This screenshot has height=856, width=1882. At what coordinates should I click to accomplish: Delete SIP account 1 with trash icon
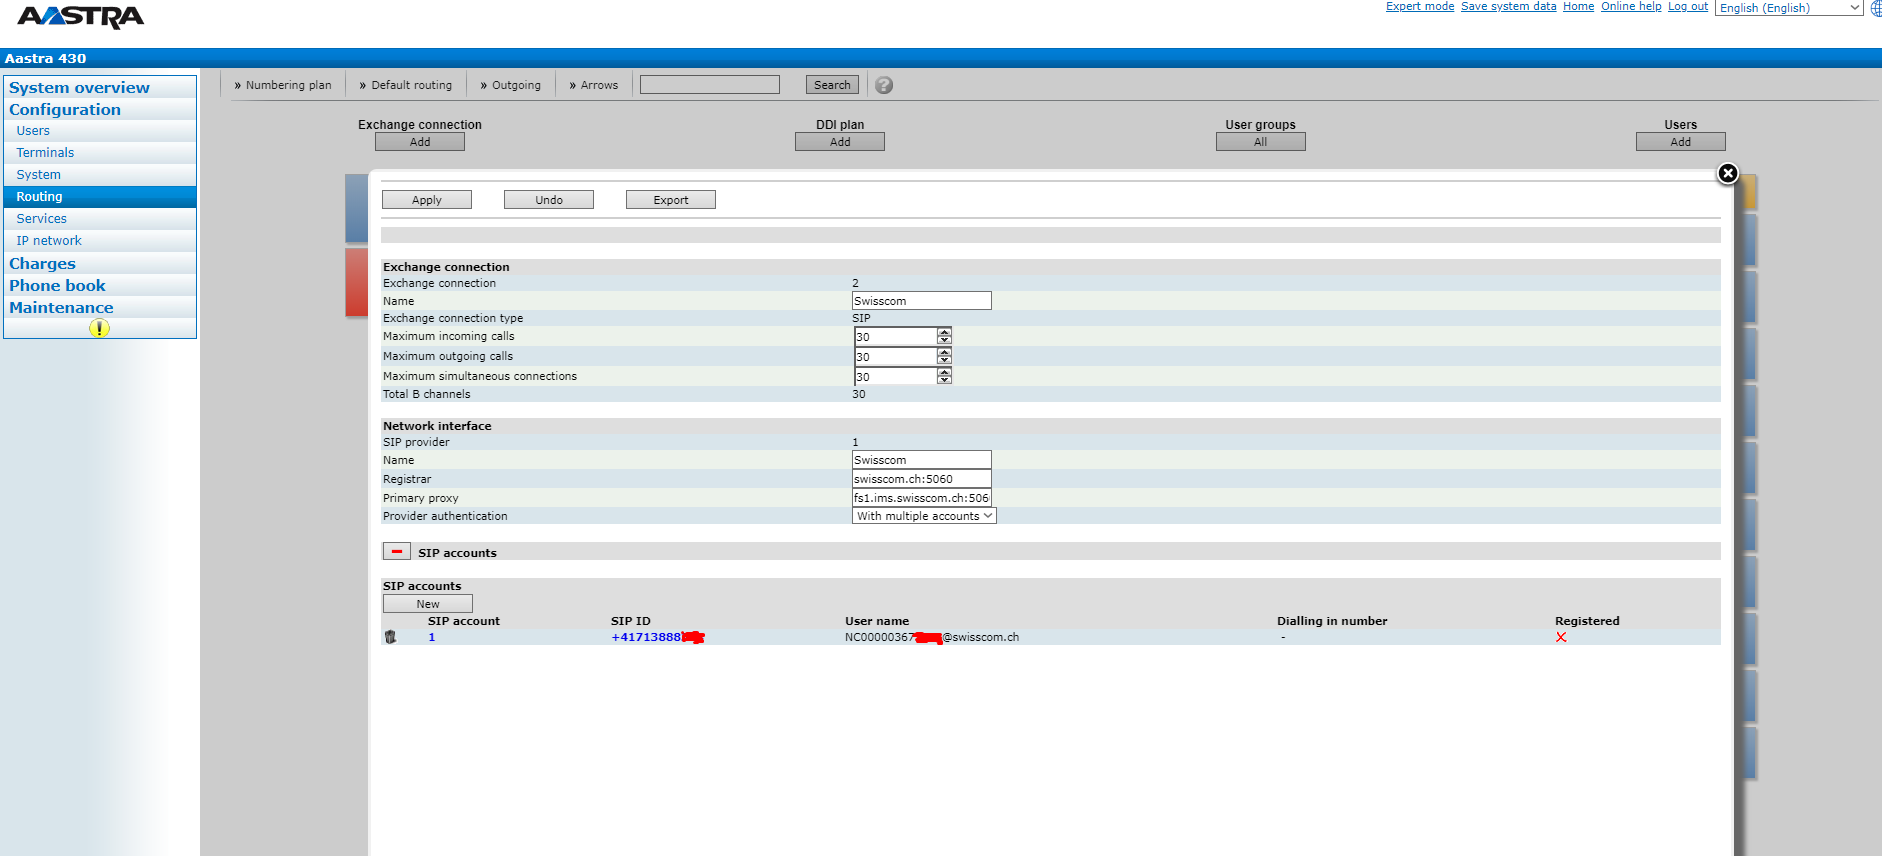pyautogui.click(x=390, y=637)
